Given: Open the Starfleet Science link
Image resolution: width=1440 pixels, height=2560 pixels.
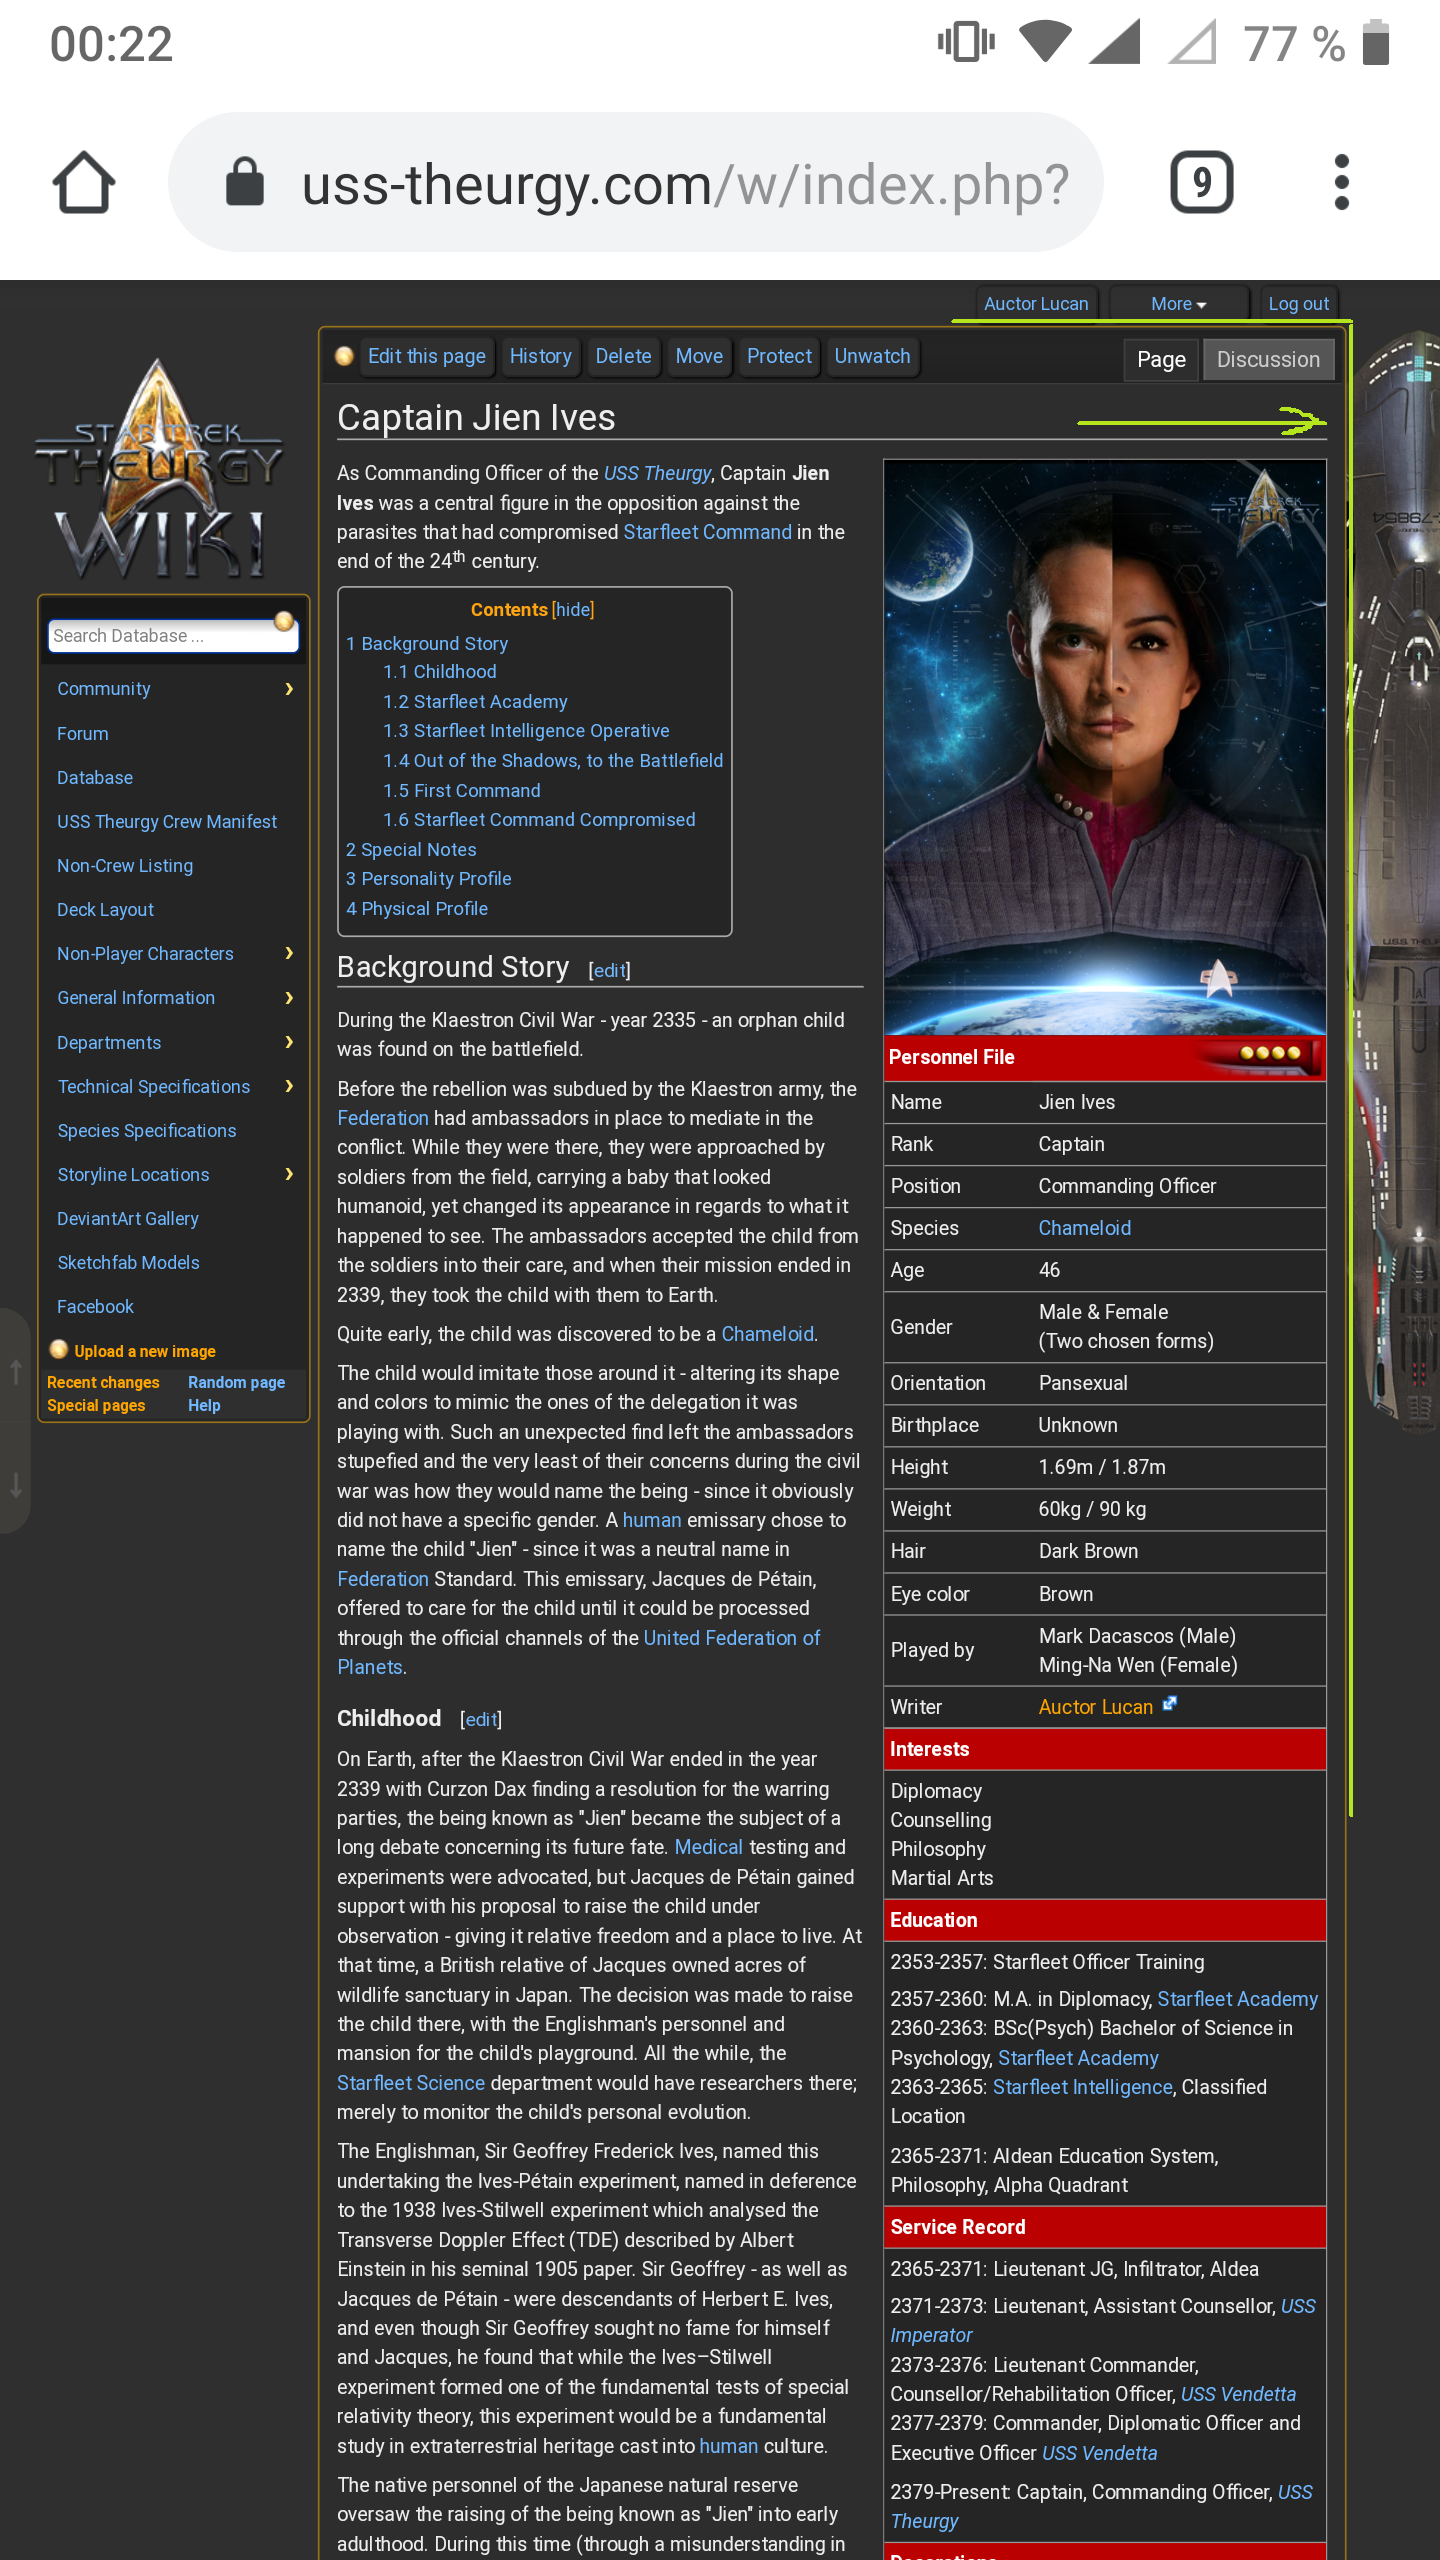Looking at the screenshot, I should tap(410, 2083).
